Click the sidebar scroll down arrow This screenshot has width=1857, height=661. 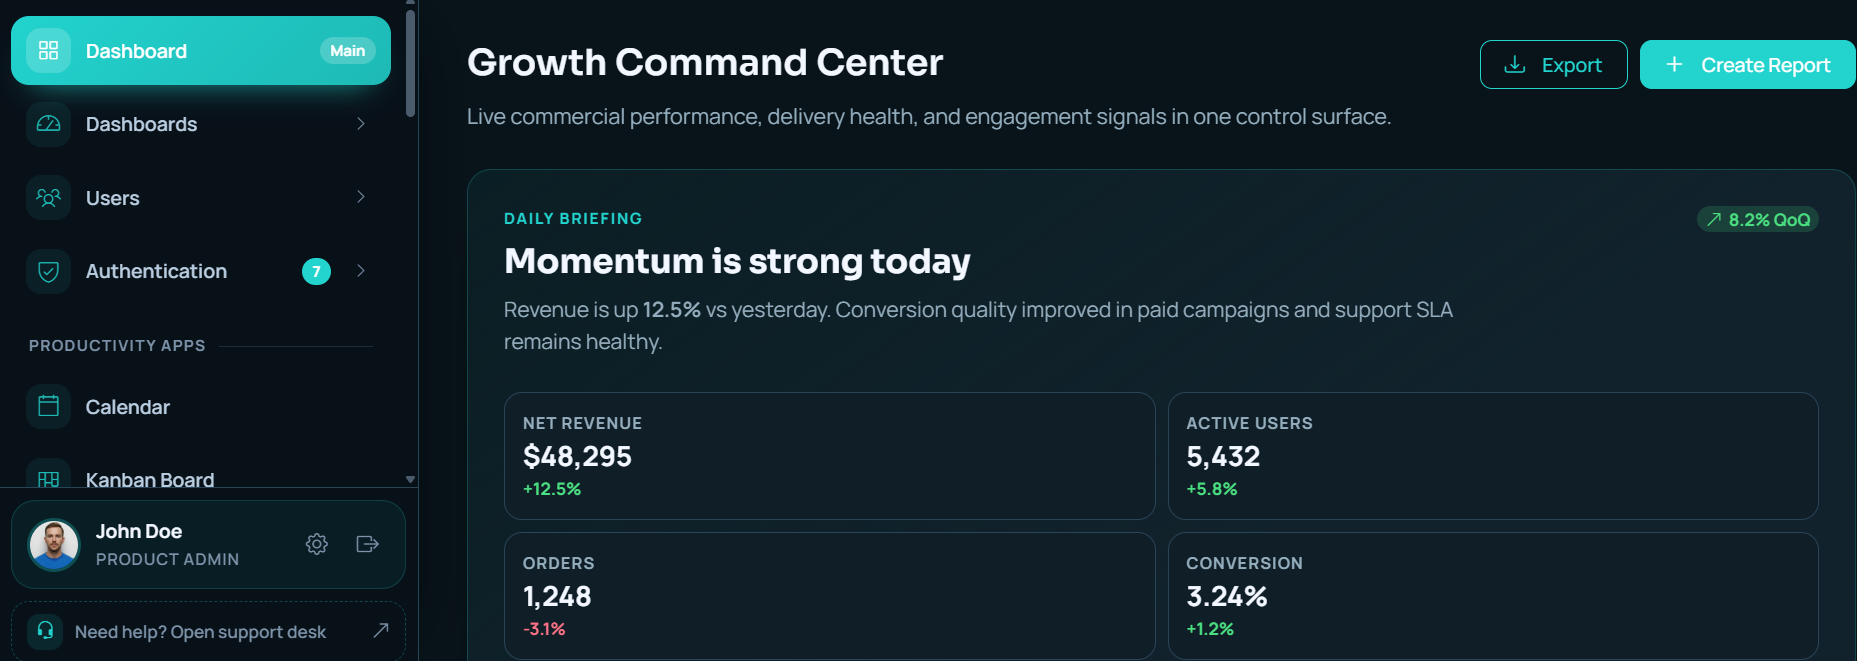[410, 480]
